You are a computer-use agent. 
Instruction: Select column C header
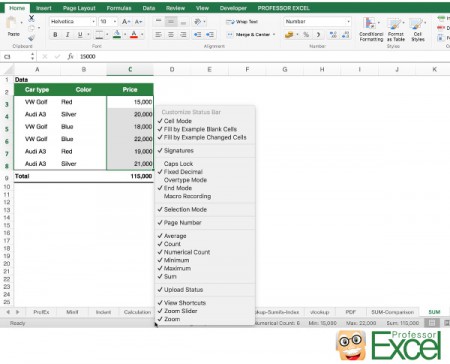[130, 69]
